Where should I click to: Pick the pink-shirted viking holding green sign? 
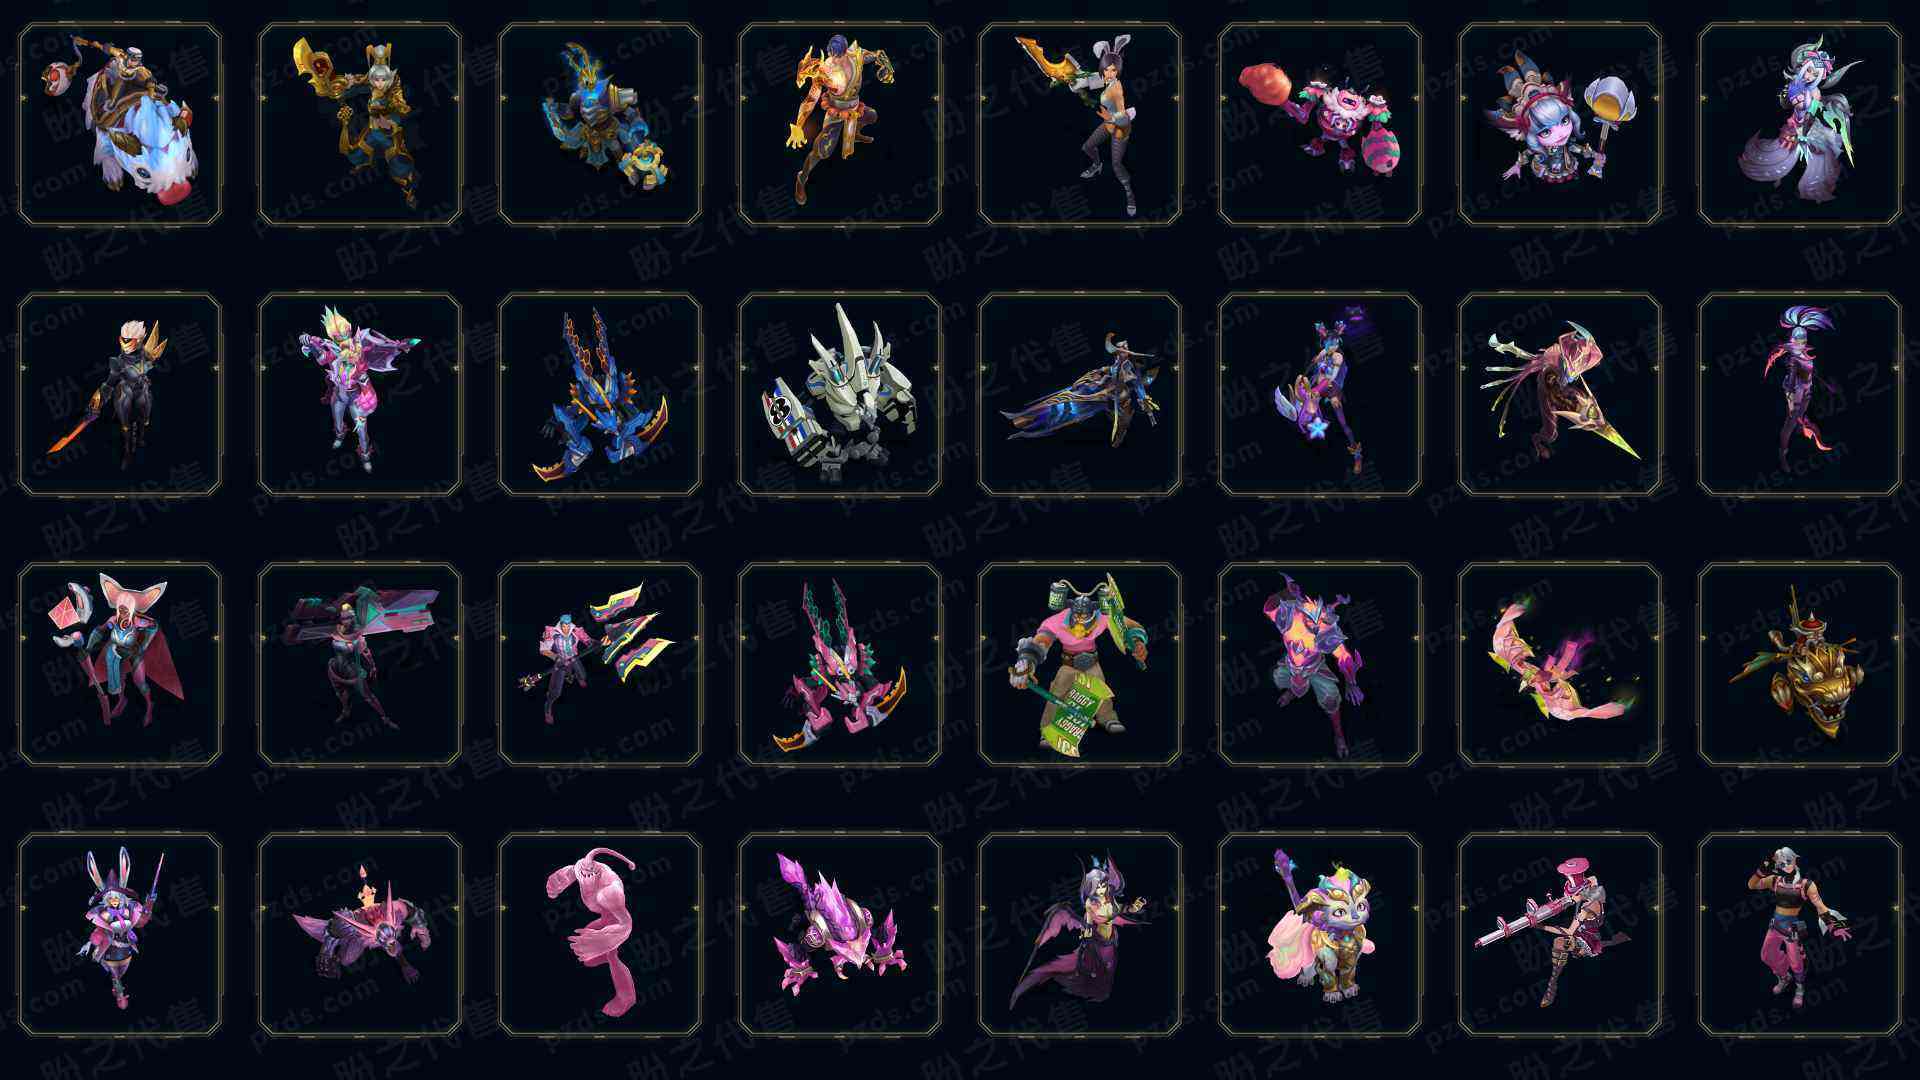point(1080,665)
